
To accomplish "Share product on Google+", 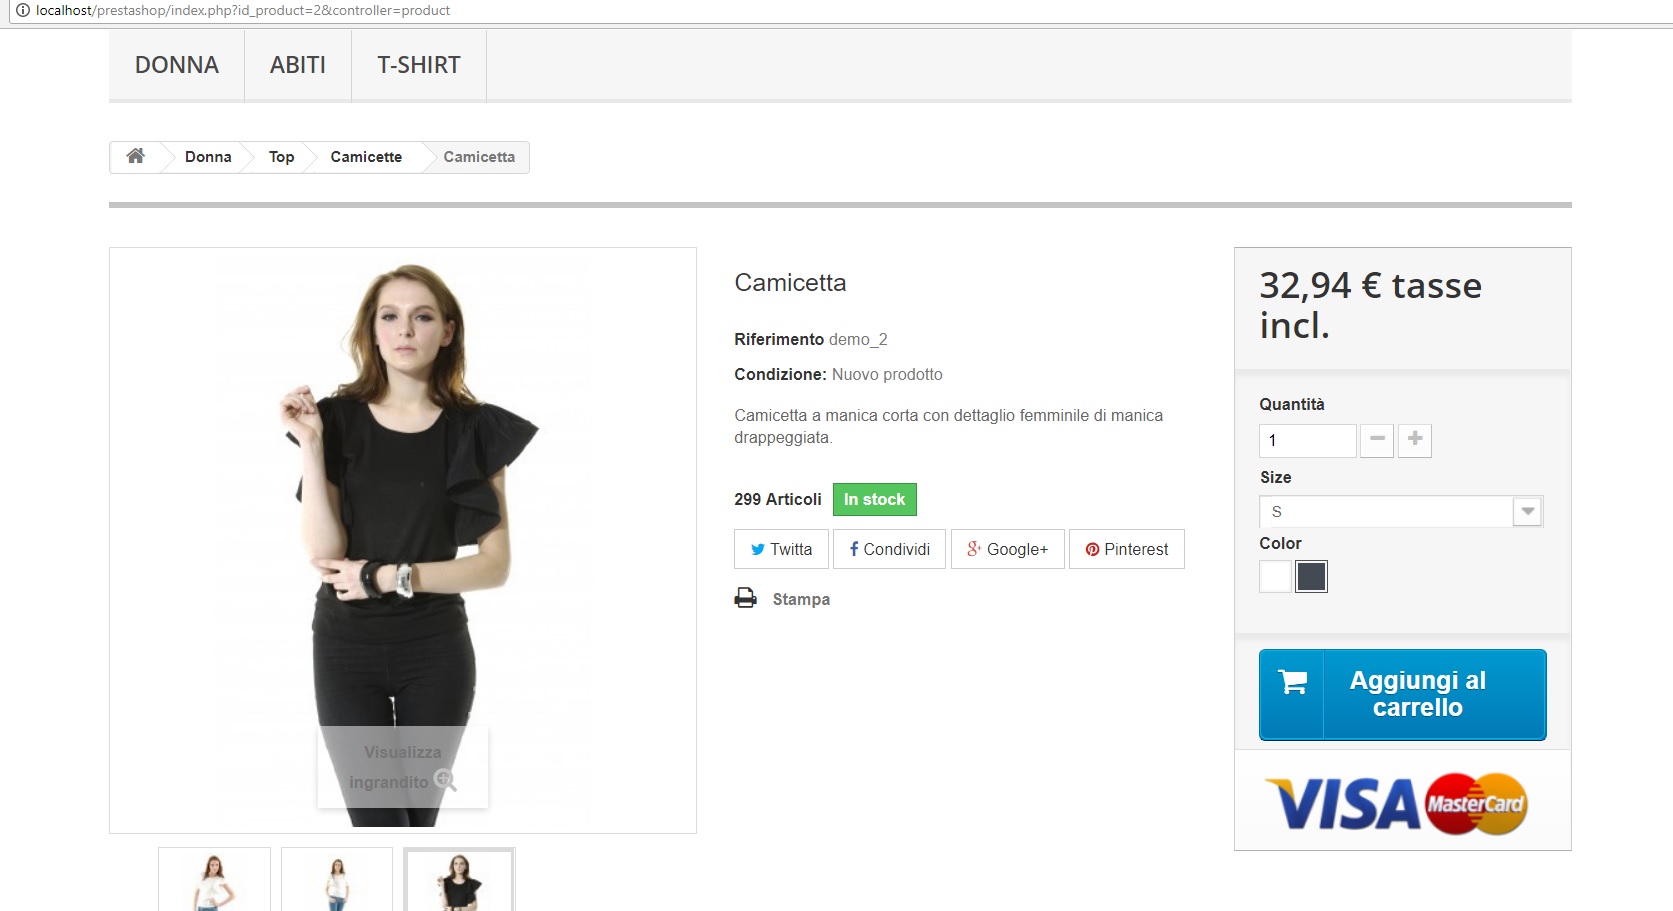I will click(x=1007, y=549).
